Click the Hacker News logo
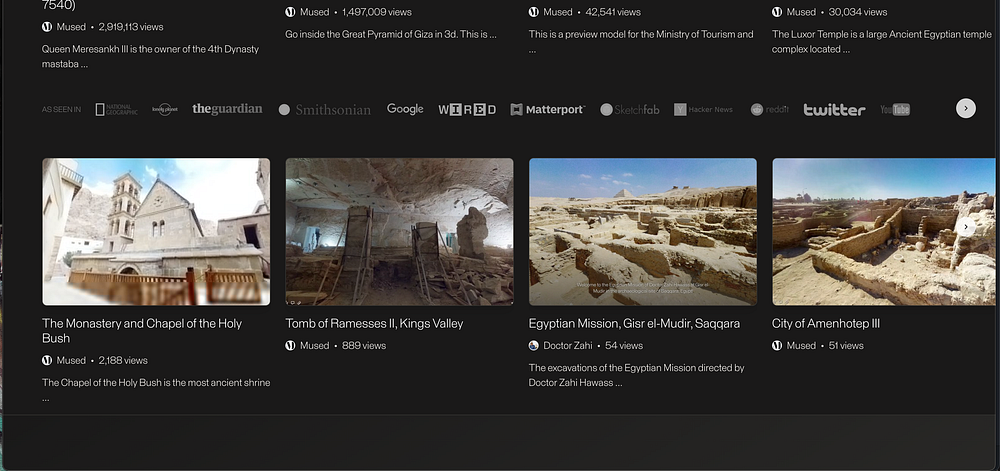 [x=703, y=110]
